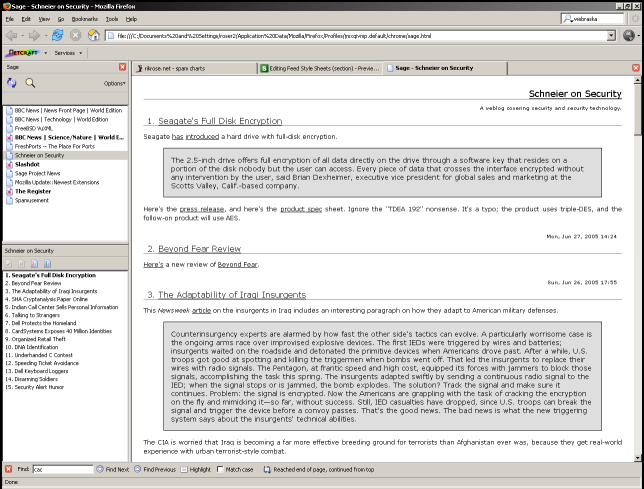Open the Help menu

(x=131, y=19)
